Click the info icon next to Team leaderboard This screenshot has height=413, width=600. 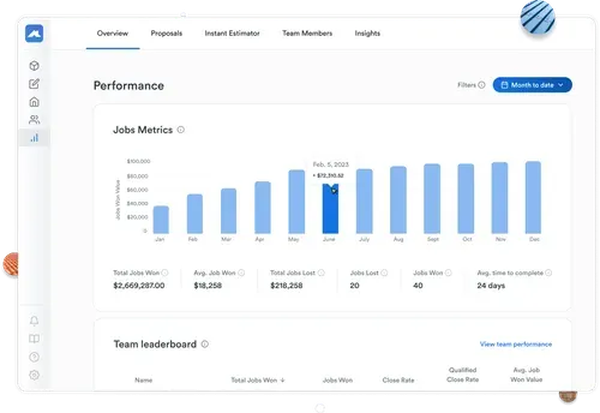[x=205, y=344]
